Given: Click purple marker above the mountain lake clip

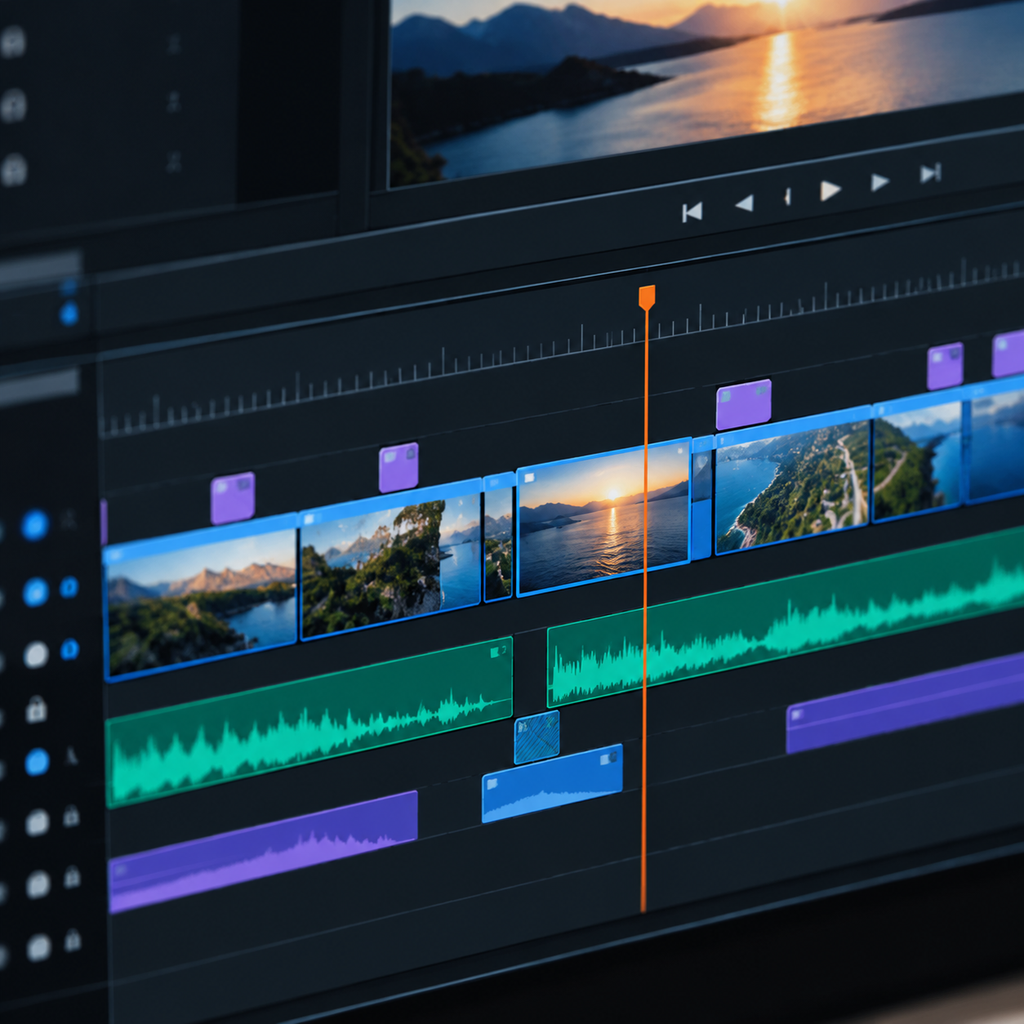Looking at the screenshot, I should tap(232, 498).
